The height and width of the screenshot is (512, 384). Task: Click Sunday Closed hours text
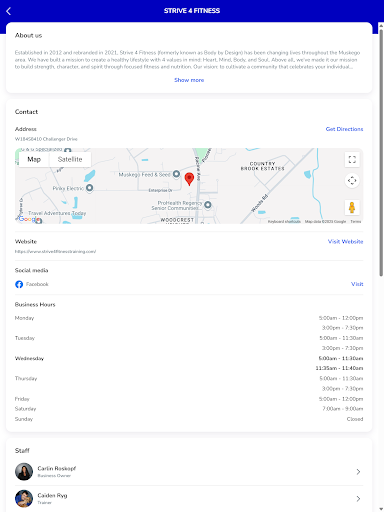click(x=355, y=419)
